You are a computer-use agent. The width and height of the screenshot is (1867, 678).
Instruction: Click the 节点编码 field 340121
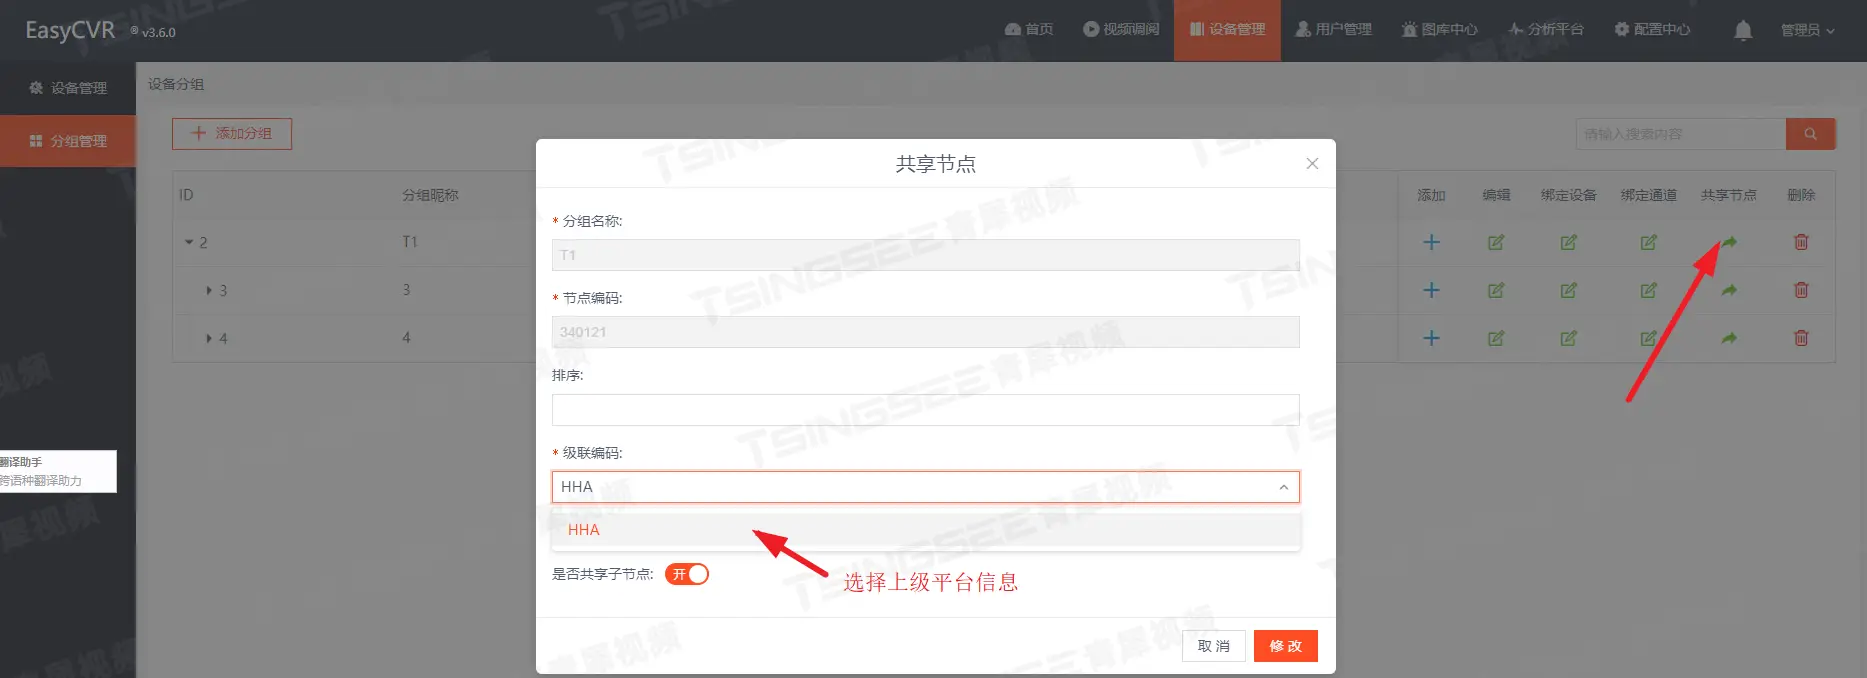[x=926, y=332]
